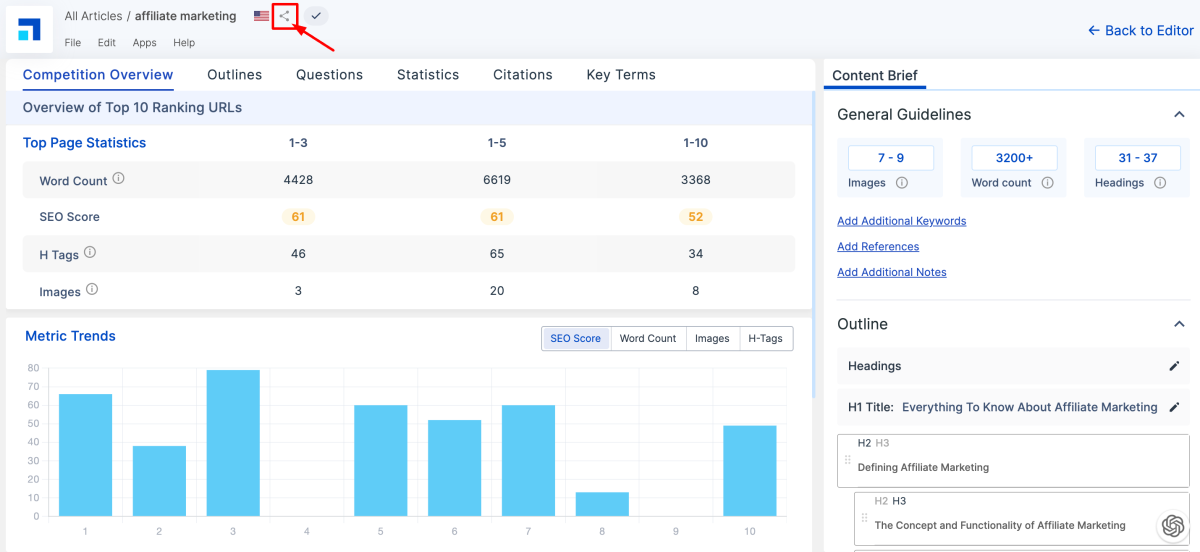This screenshot has height=552, width=1200.
Task: Switch to the Key Terms tab
Action: click(621, 75)
